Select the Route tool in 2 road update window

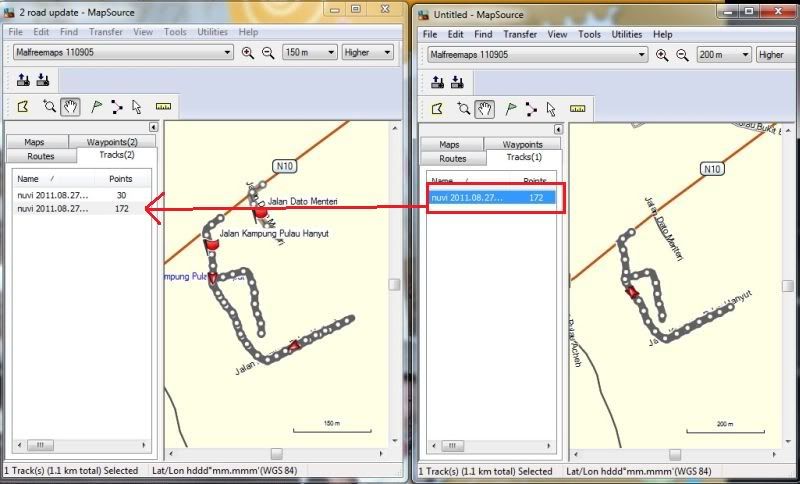tap(117, 107)
